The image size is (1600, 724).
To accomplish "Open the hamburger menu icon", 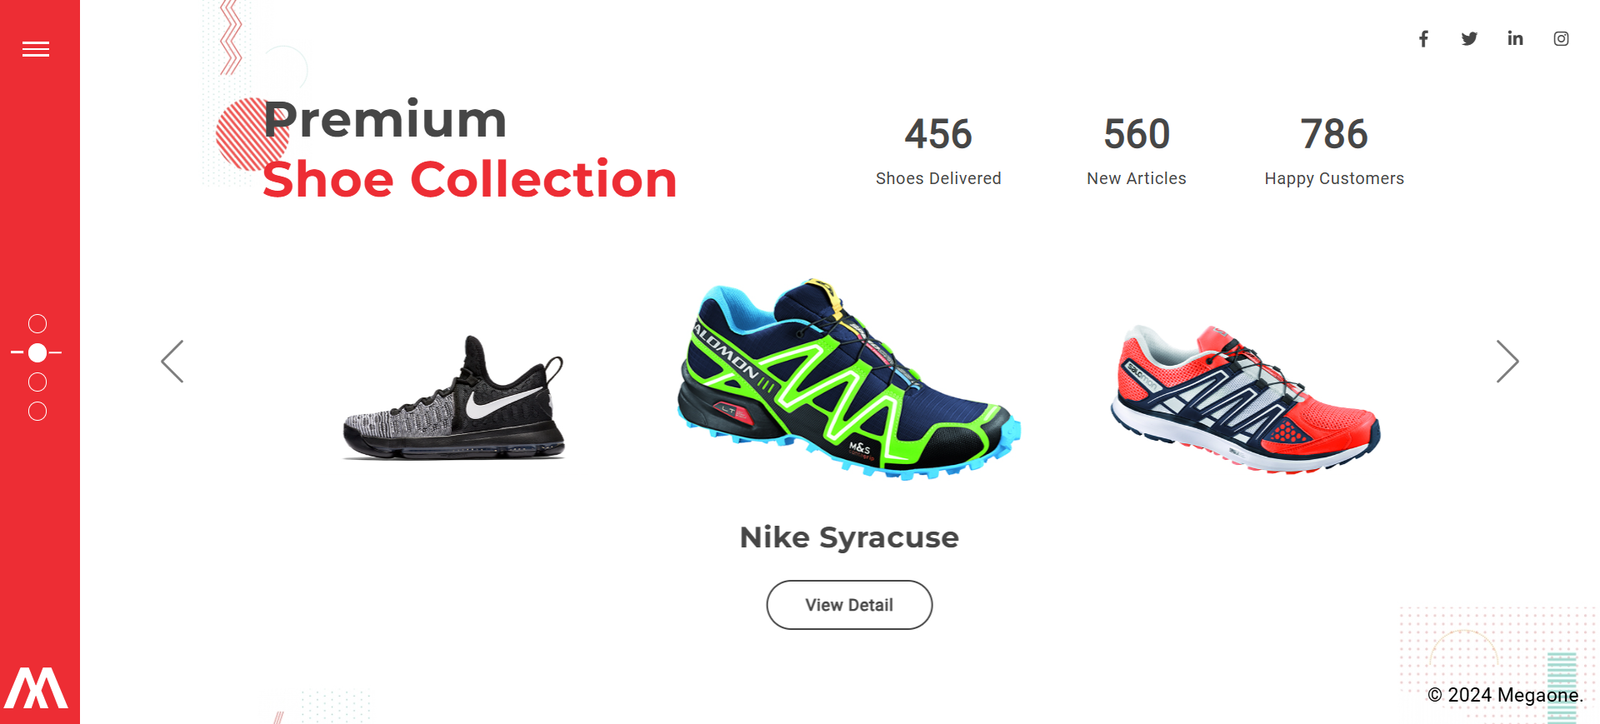I will pos(36,49).
